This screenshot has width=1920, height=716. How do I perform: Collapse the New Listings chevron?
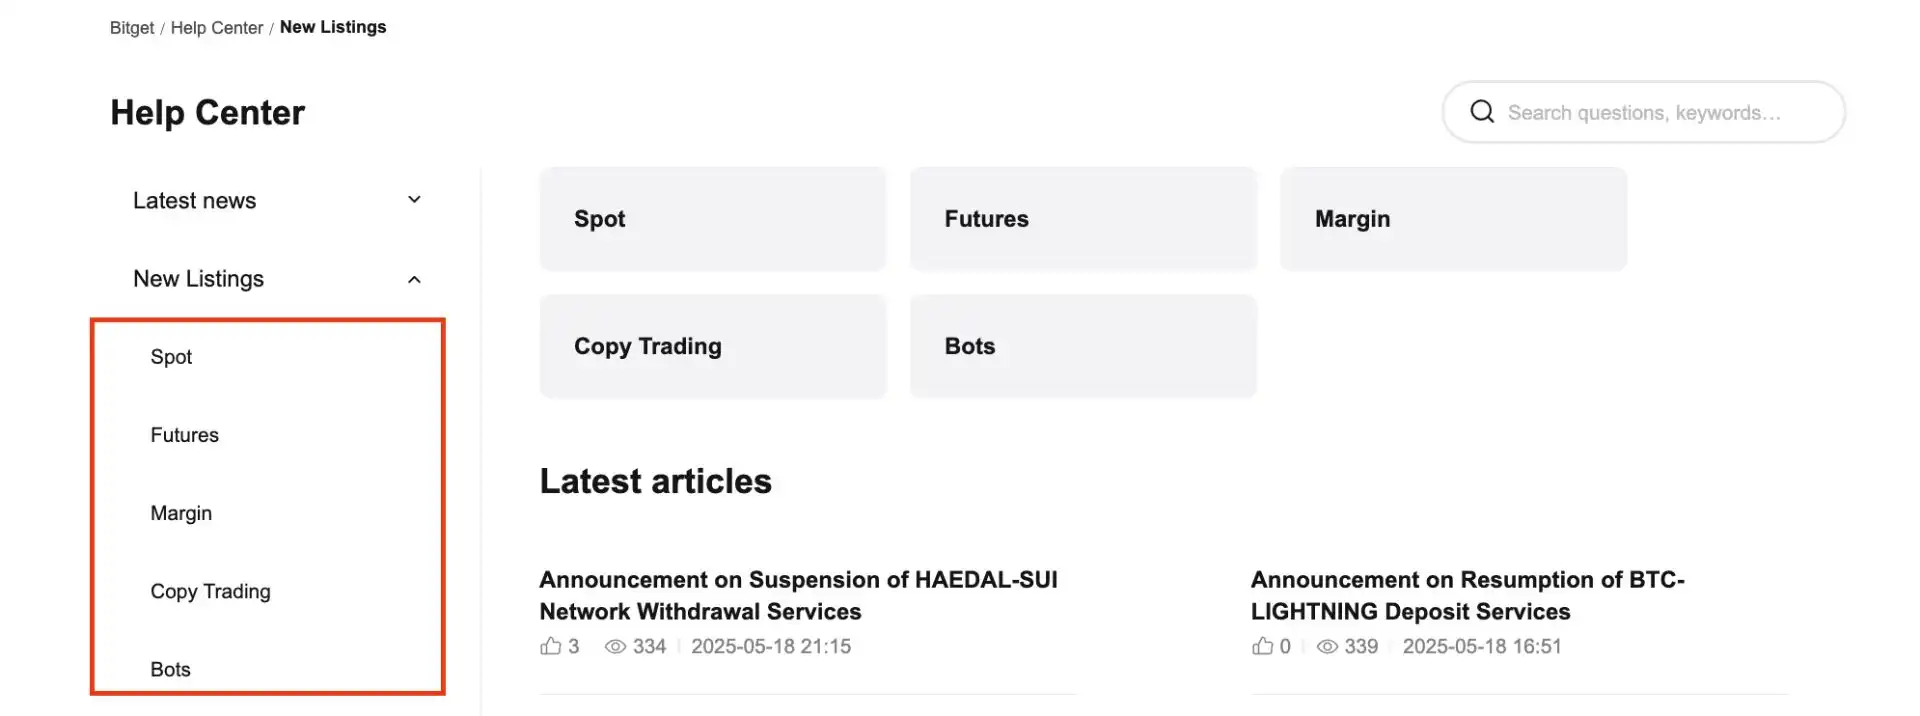(x=414, y=279)
